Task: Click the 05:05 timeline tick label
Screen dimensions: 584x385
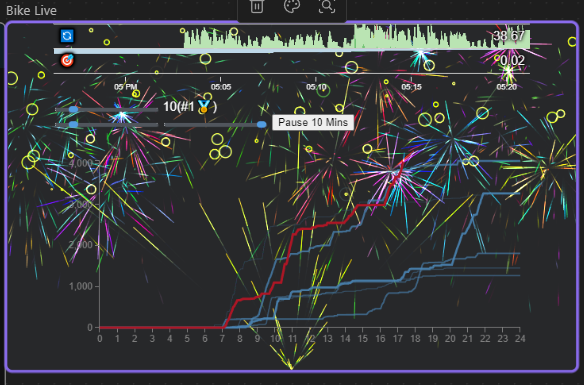Action: click(x=221, y=87)
